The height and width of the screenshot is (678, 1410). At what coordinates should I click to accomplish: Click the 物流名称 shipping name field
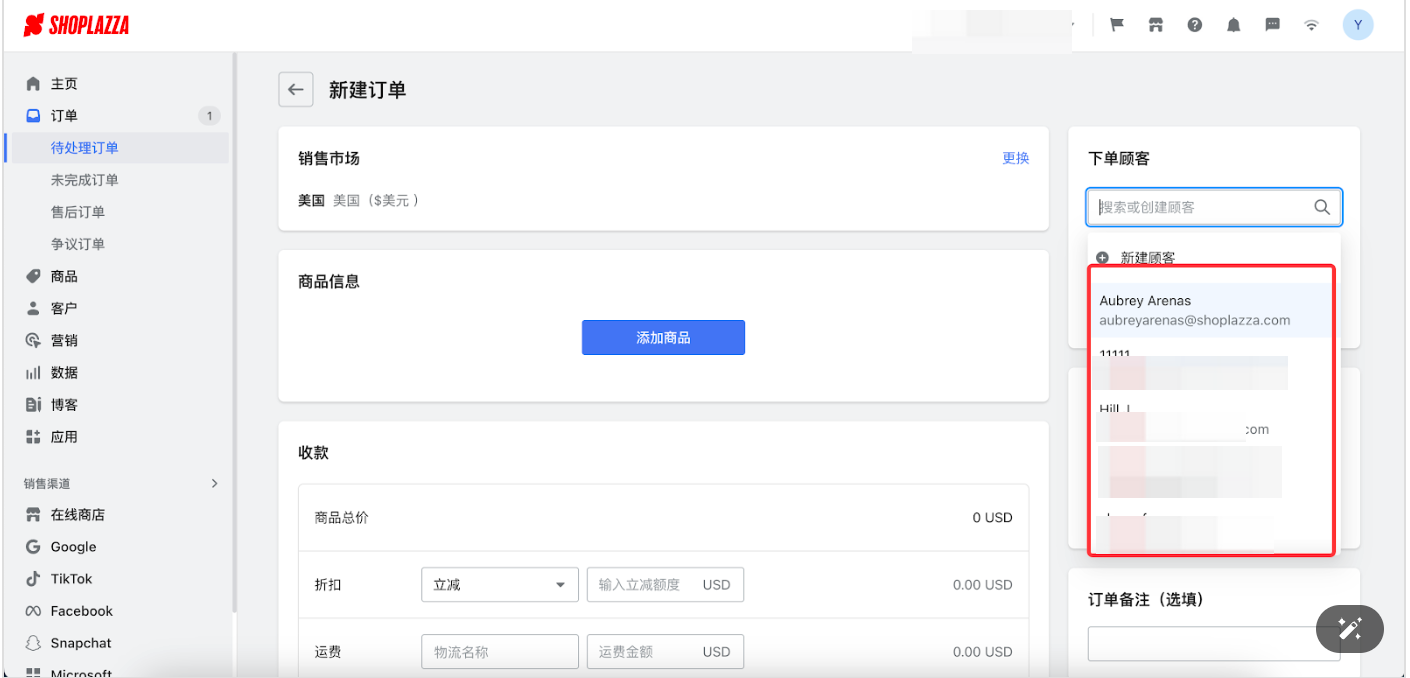coord(499,652)
